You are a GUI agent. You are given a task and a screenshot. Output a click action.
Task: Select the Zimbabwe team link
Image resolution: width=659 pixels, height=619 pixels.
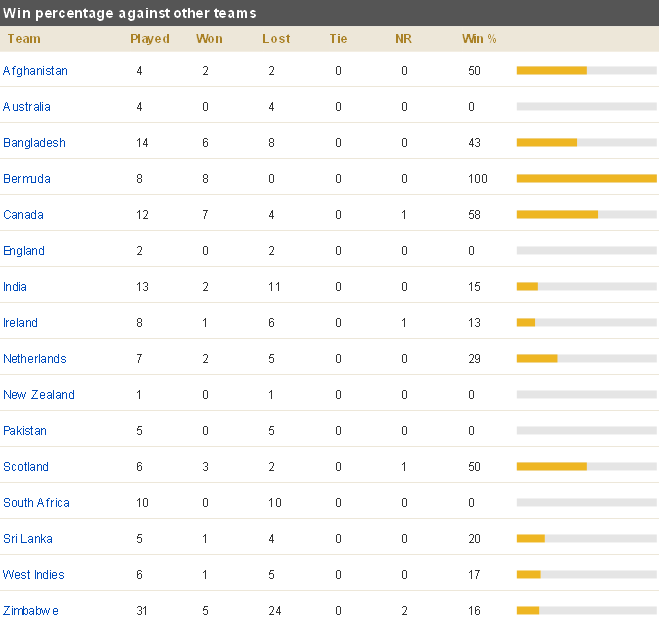pyautogui.click(x=31, y=611)
